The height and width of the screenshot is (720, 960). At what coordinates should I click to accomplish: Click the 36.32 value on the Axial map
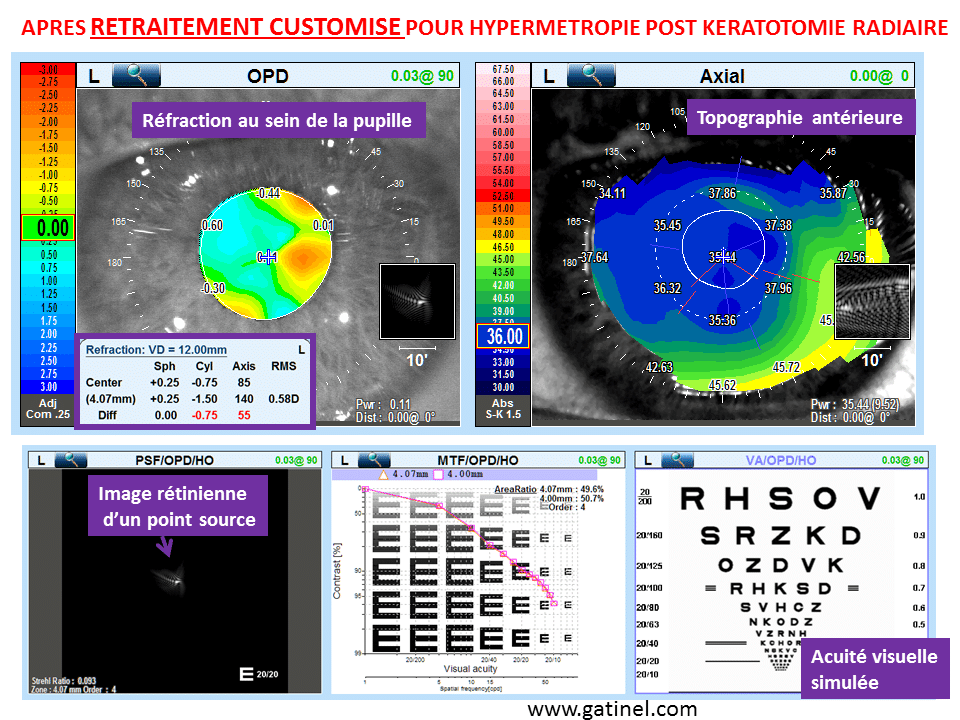pos(667,288)
